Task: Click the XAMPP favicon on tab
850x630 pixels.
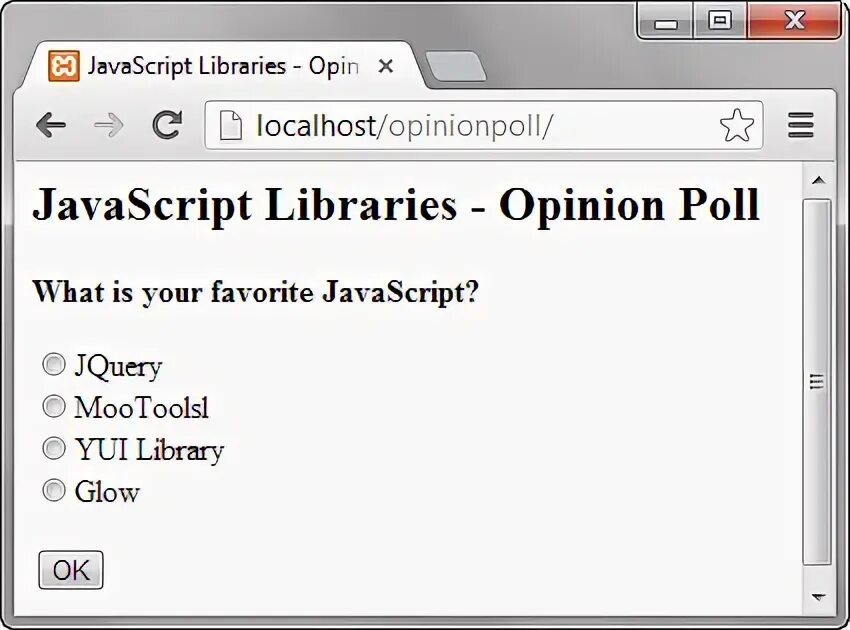Action: (x=64, y=66)
